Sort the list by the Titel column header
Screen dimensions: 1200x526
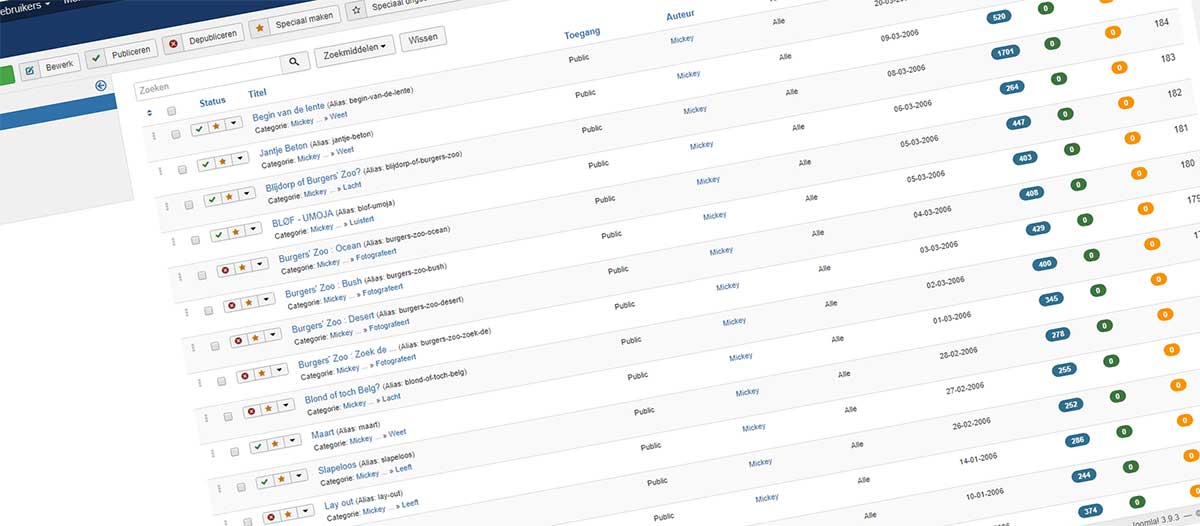(257, 93)
